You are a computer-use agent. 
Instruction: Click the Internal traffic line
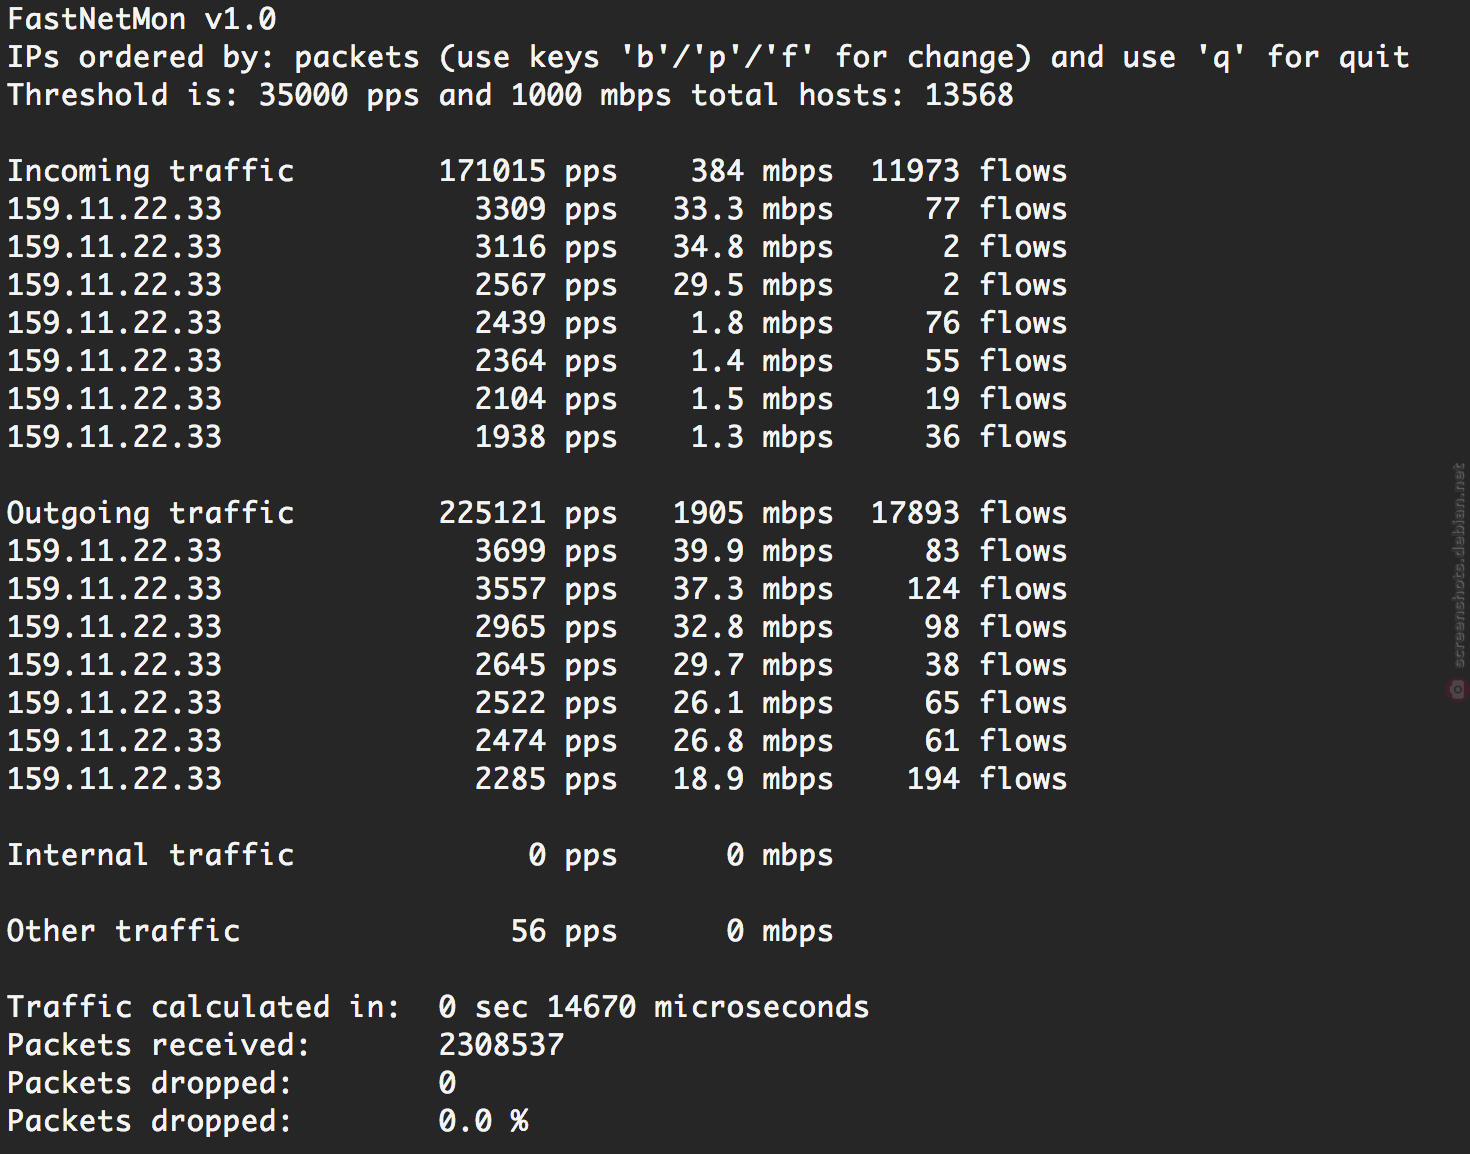[420, 855]
